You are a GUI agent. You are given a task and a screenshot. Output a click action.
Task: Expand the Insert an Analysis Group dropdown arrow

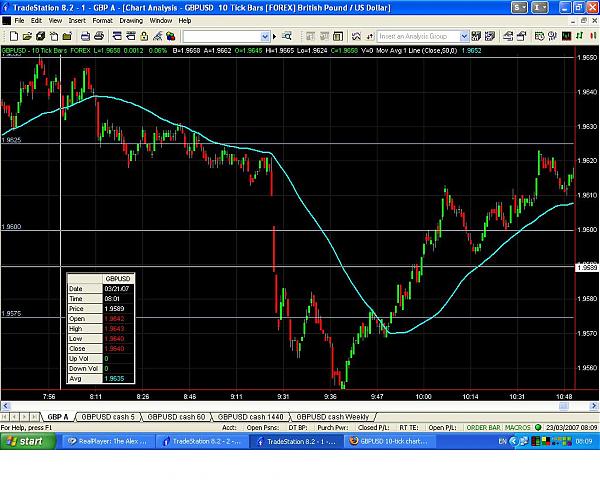point(464,37)
